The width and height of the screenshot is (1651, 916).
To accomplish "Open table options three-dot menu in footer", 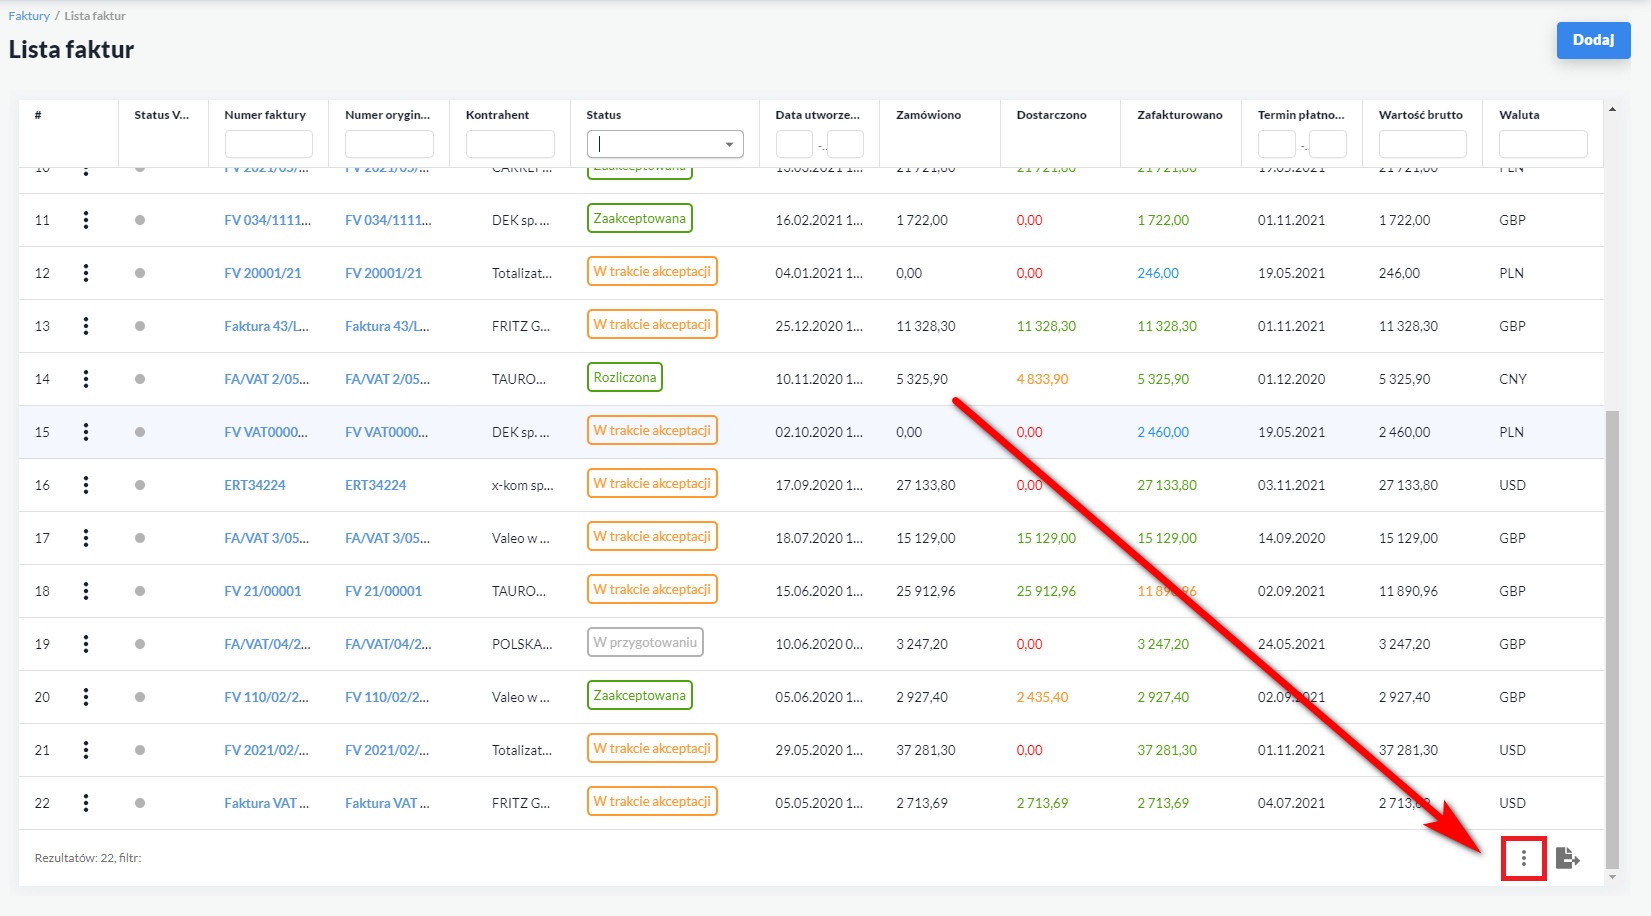I will [1524, 858].
